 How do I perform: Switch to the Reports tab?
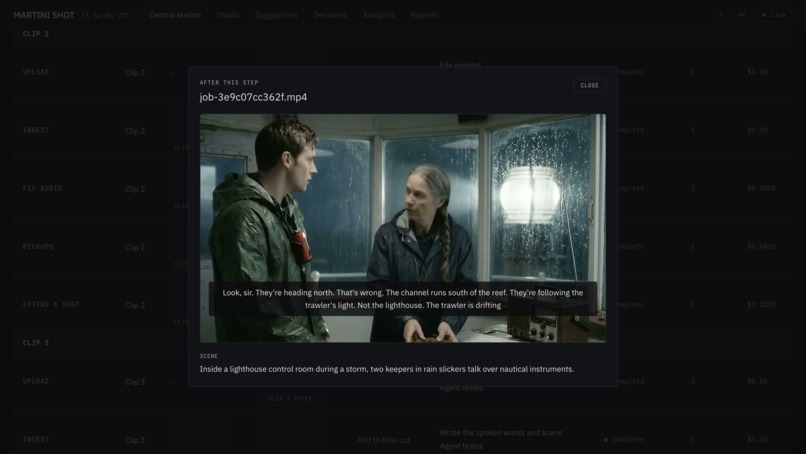coord(424,15)
